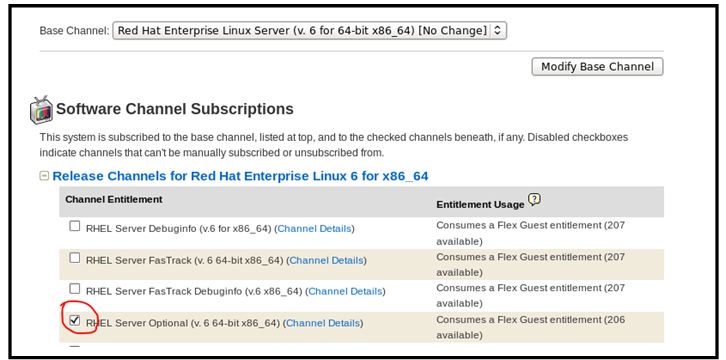Collapse Release Channels section using minus icon
Screen dimensions: 726x360
(x=44, y=176)
